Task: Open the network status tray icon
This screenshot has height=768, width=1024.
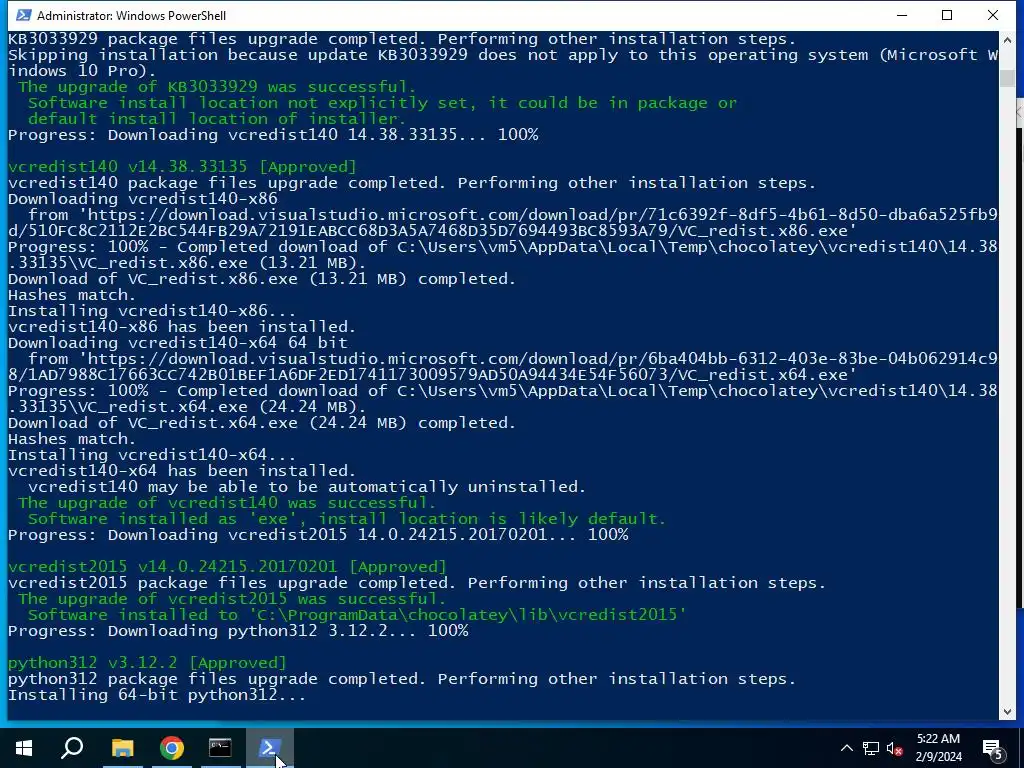Action: pos(871,748)
